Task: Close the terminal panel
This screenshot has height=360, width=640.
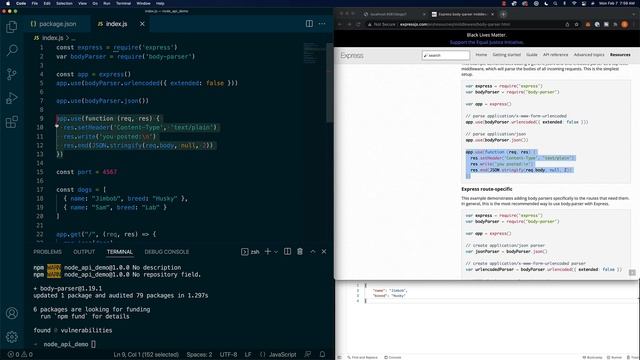Action: 324,251
